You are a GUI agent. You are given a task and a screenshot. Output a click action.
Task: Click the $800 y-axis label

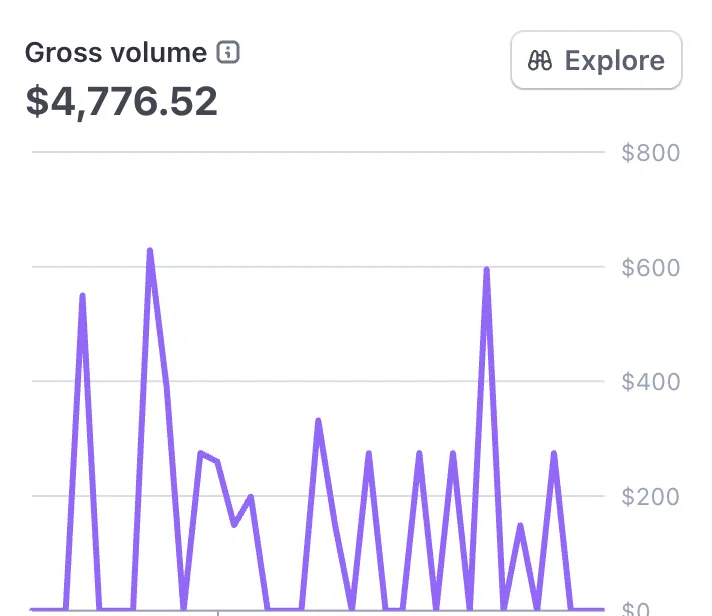tap(650, 153)
